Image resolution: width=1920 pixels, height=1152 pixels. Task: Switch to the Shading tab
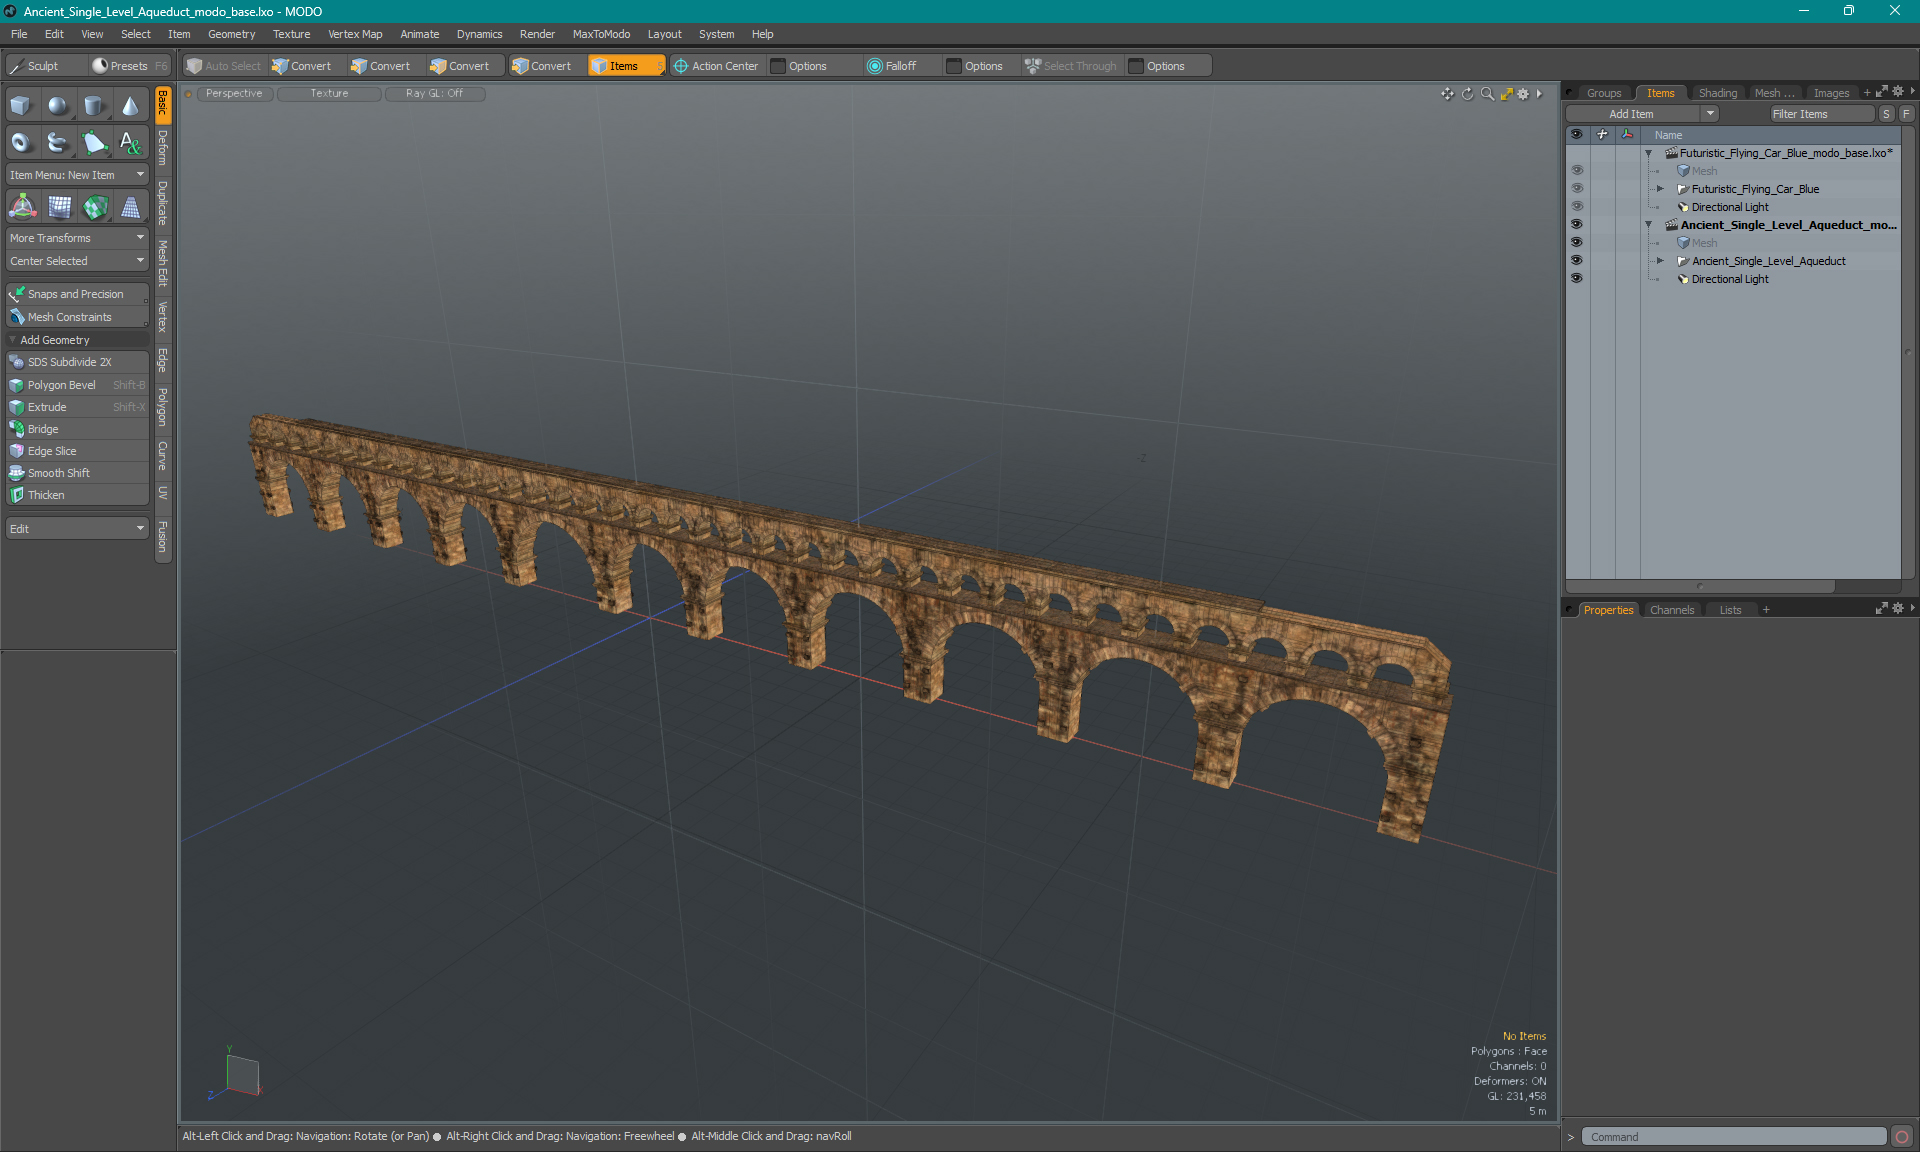pyautogui.click(x=1718, y=92)
